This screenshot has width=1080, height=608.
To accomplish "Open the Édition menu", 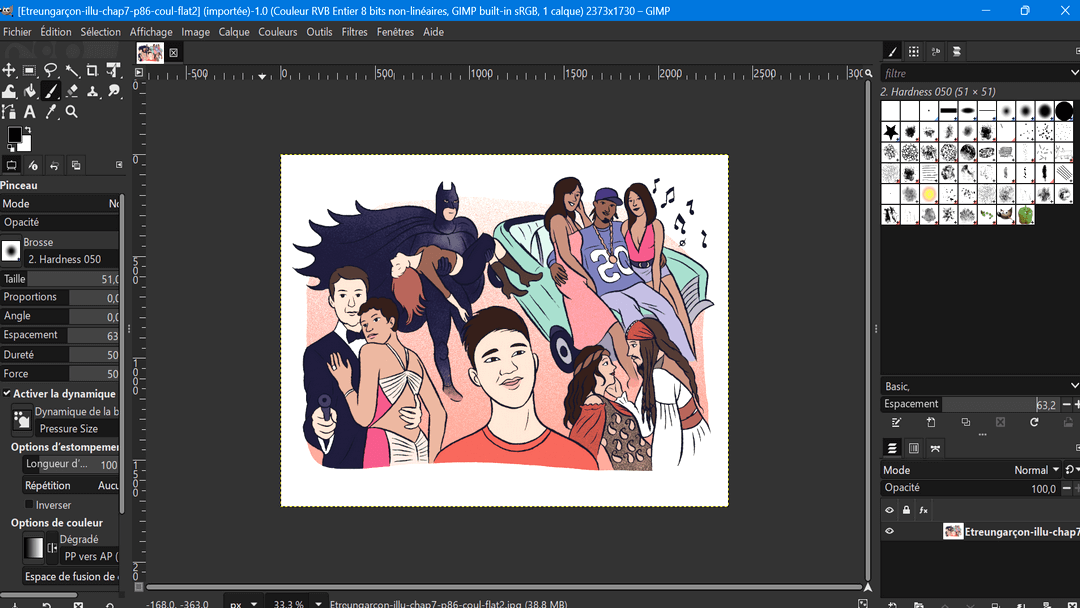I will click(x=56, y=32).
